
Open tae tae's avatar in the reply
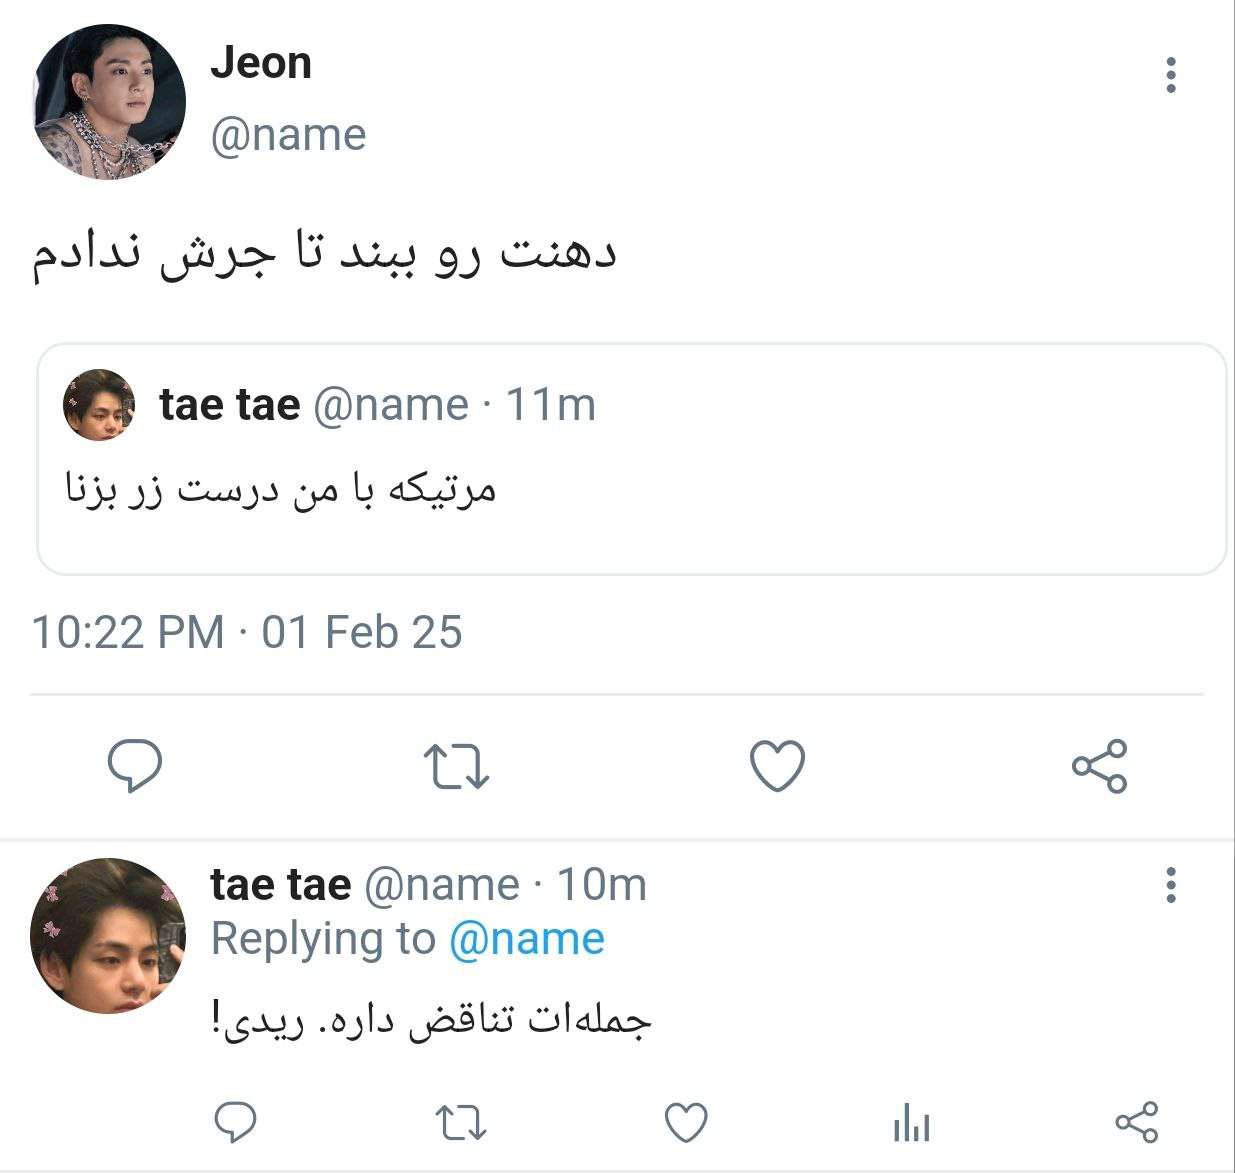click(x=109, y=936)
